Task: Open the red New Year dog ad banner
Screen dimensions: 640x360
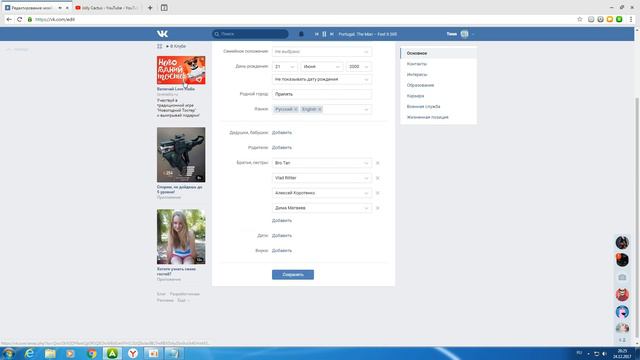Action: [181, 70]
